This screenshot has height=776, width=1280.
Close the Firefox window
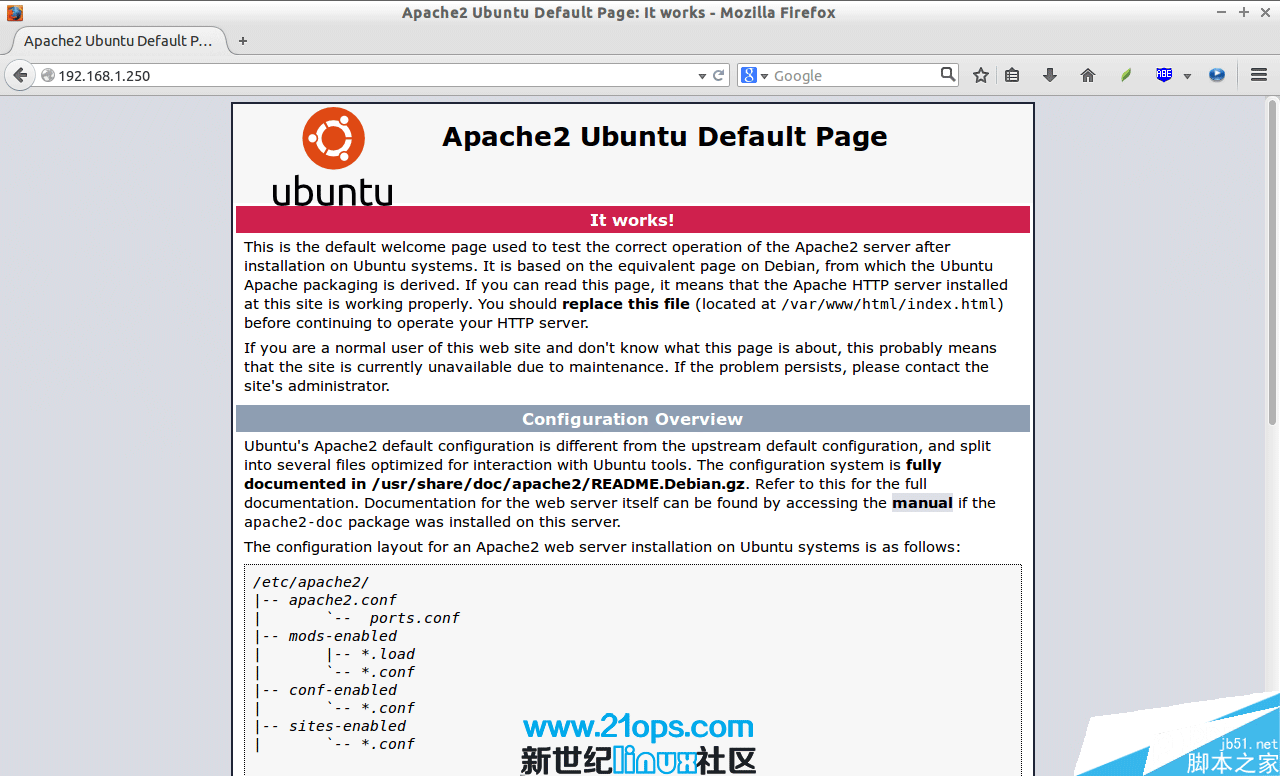coord(1264,13)
